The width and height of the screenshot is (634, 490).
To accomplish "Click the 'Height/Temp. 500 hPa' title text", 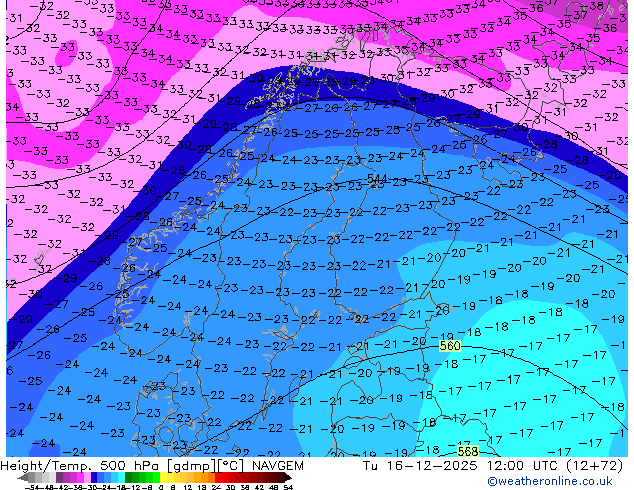I will point(82,466).
